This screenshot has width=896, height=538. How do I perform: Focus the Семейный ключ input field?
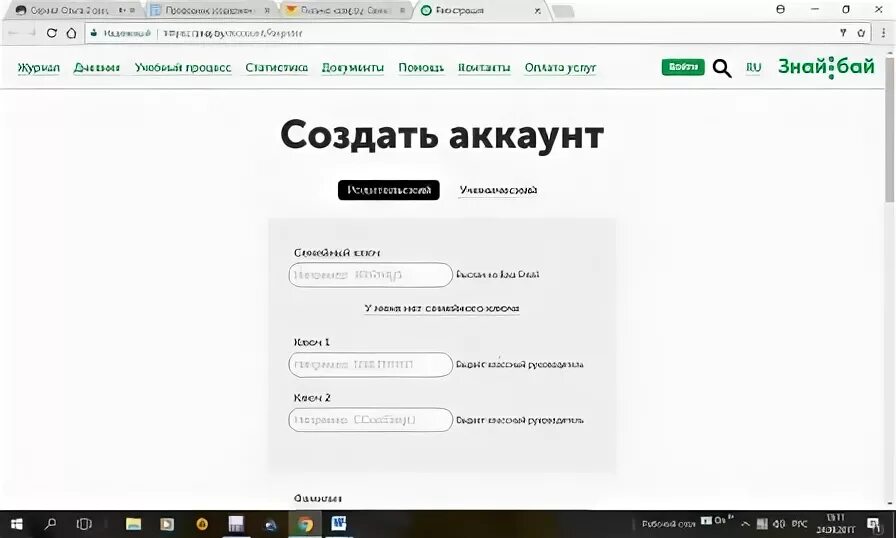pos(370,275)
